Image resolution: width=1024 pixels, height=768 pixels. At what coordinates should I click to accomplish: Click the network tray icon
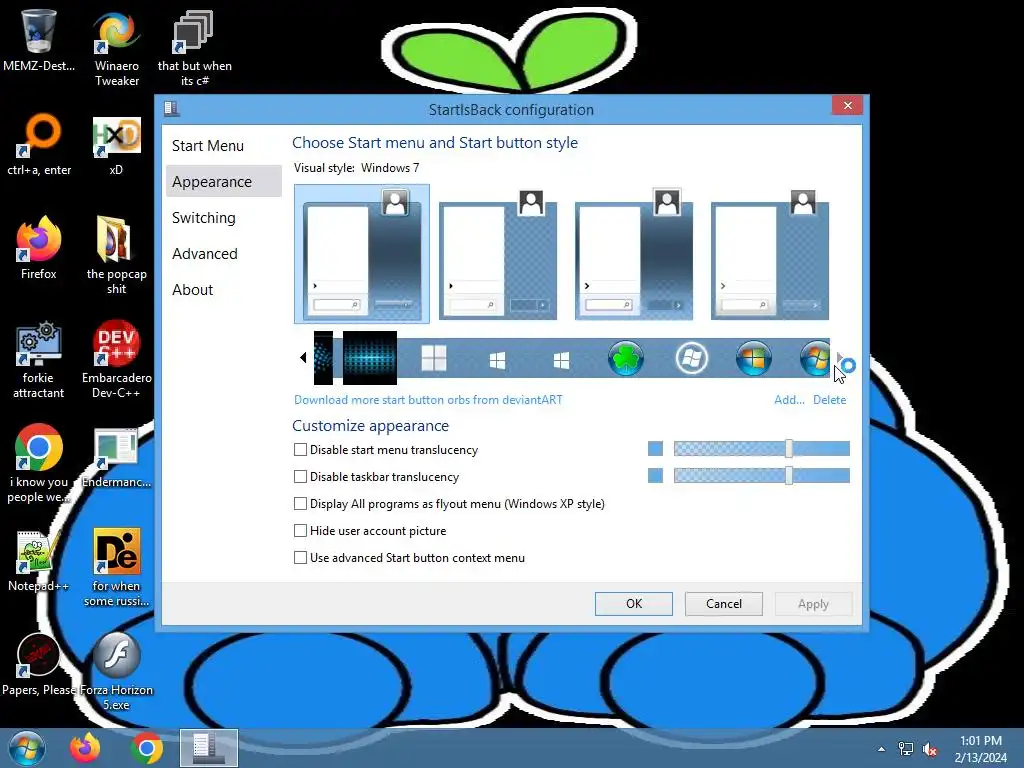(906, 749)
